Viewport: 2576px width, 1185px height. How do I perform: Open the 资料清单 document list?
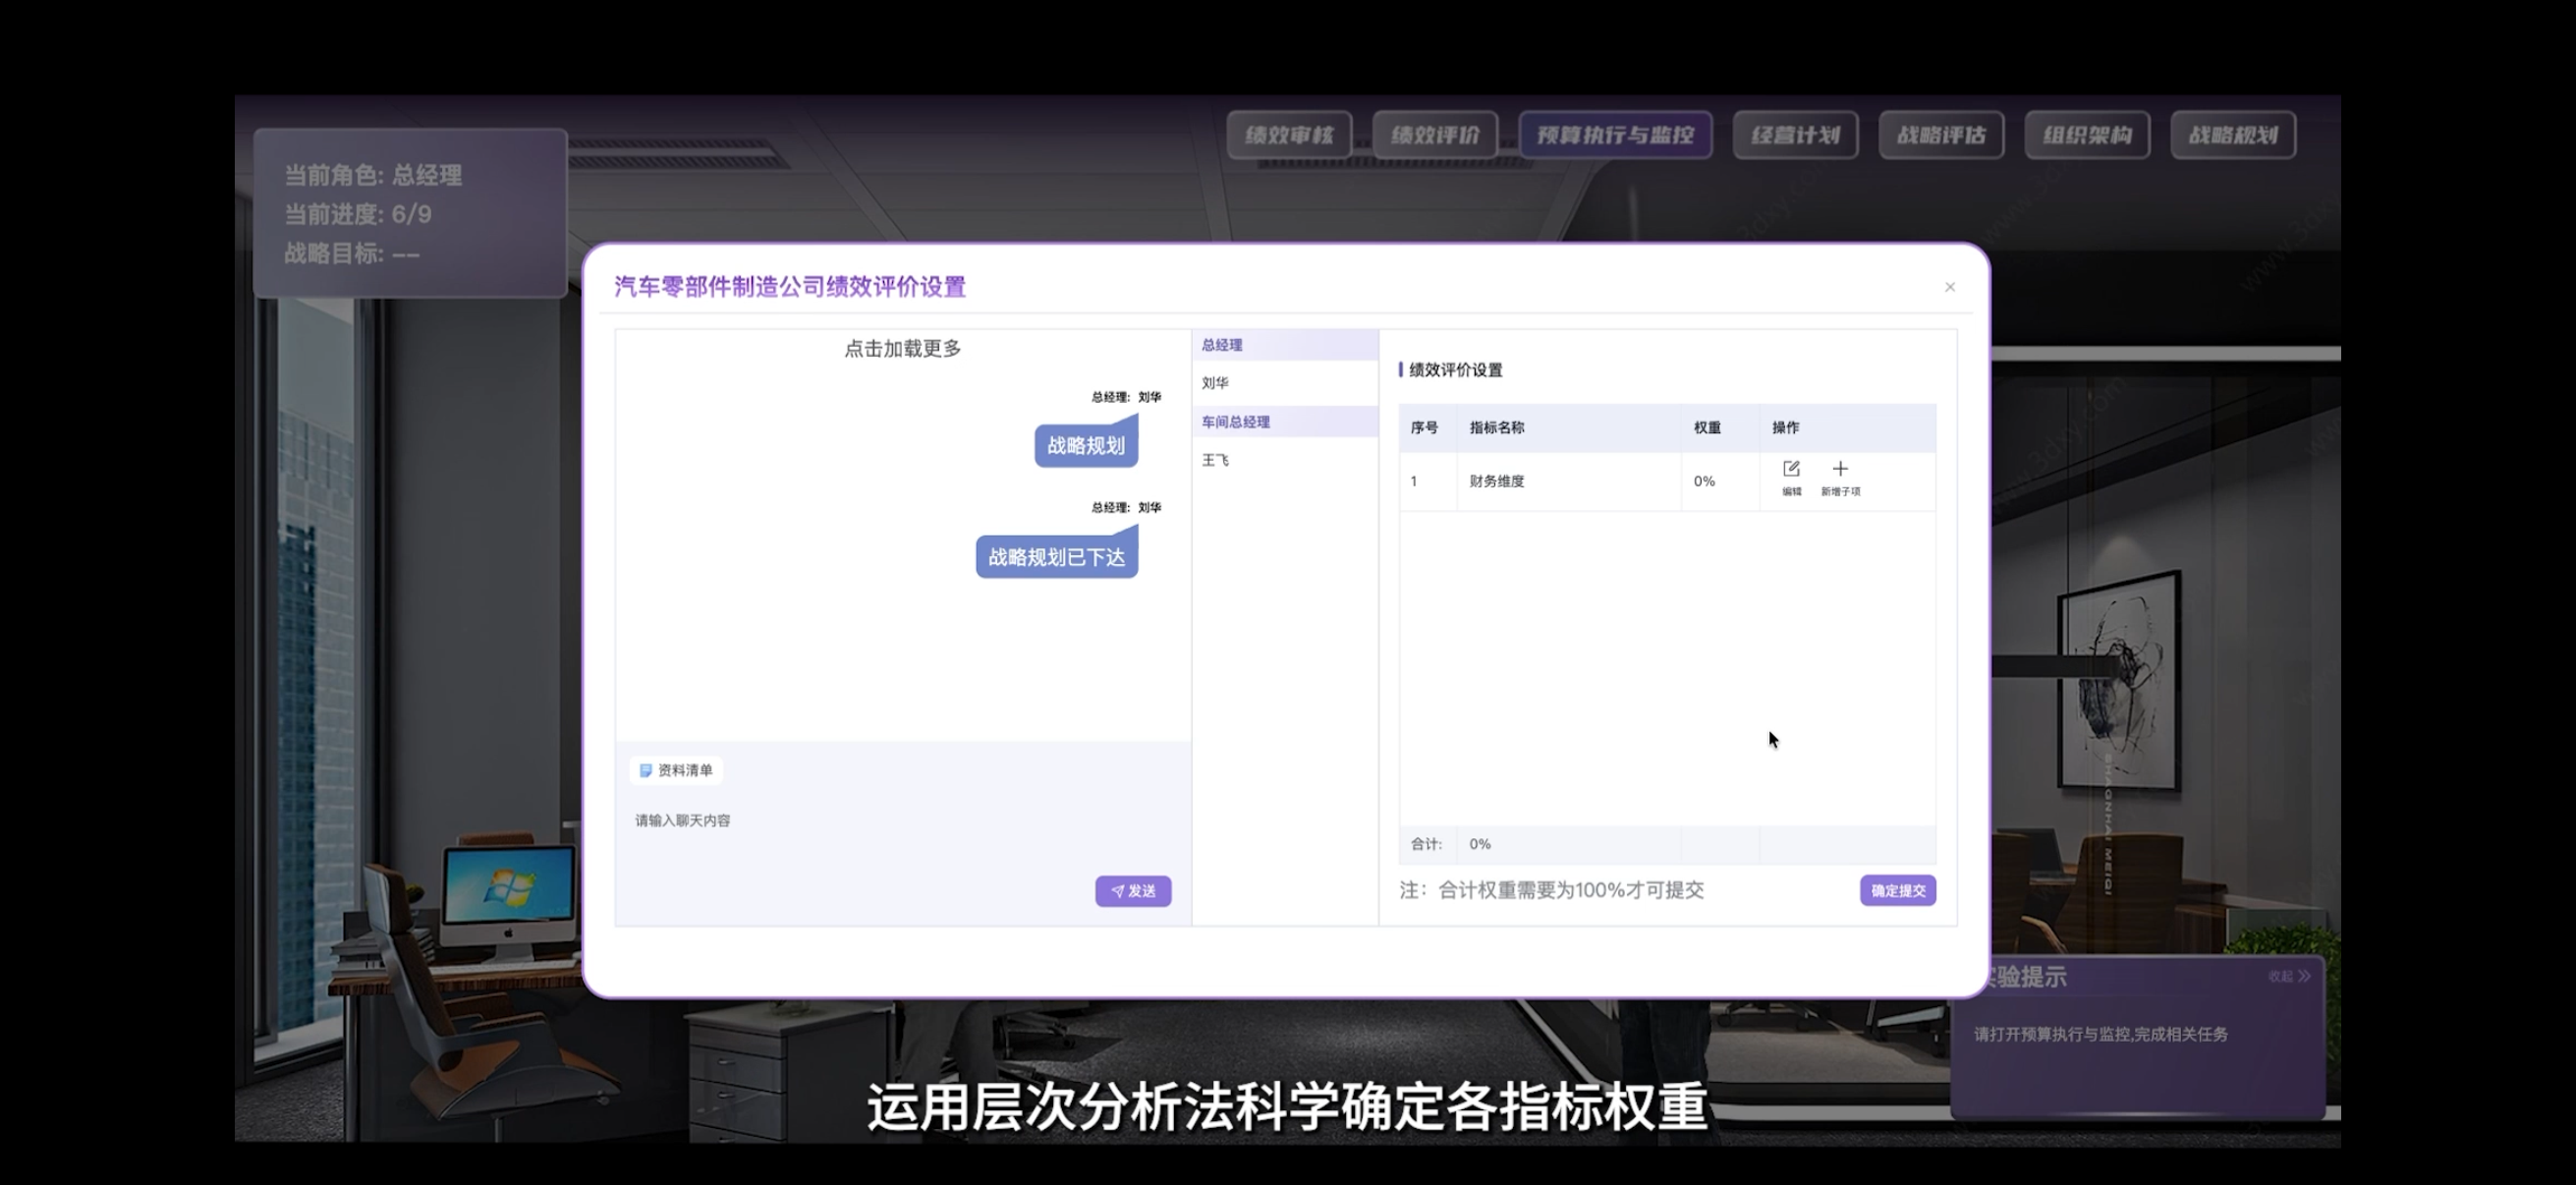tap(676, 770)
